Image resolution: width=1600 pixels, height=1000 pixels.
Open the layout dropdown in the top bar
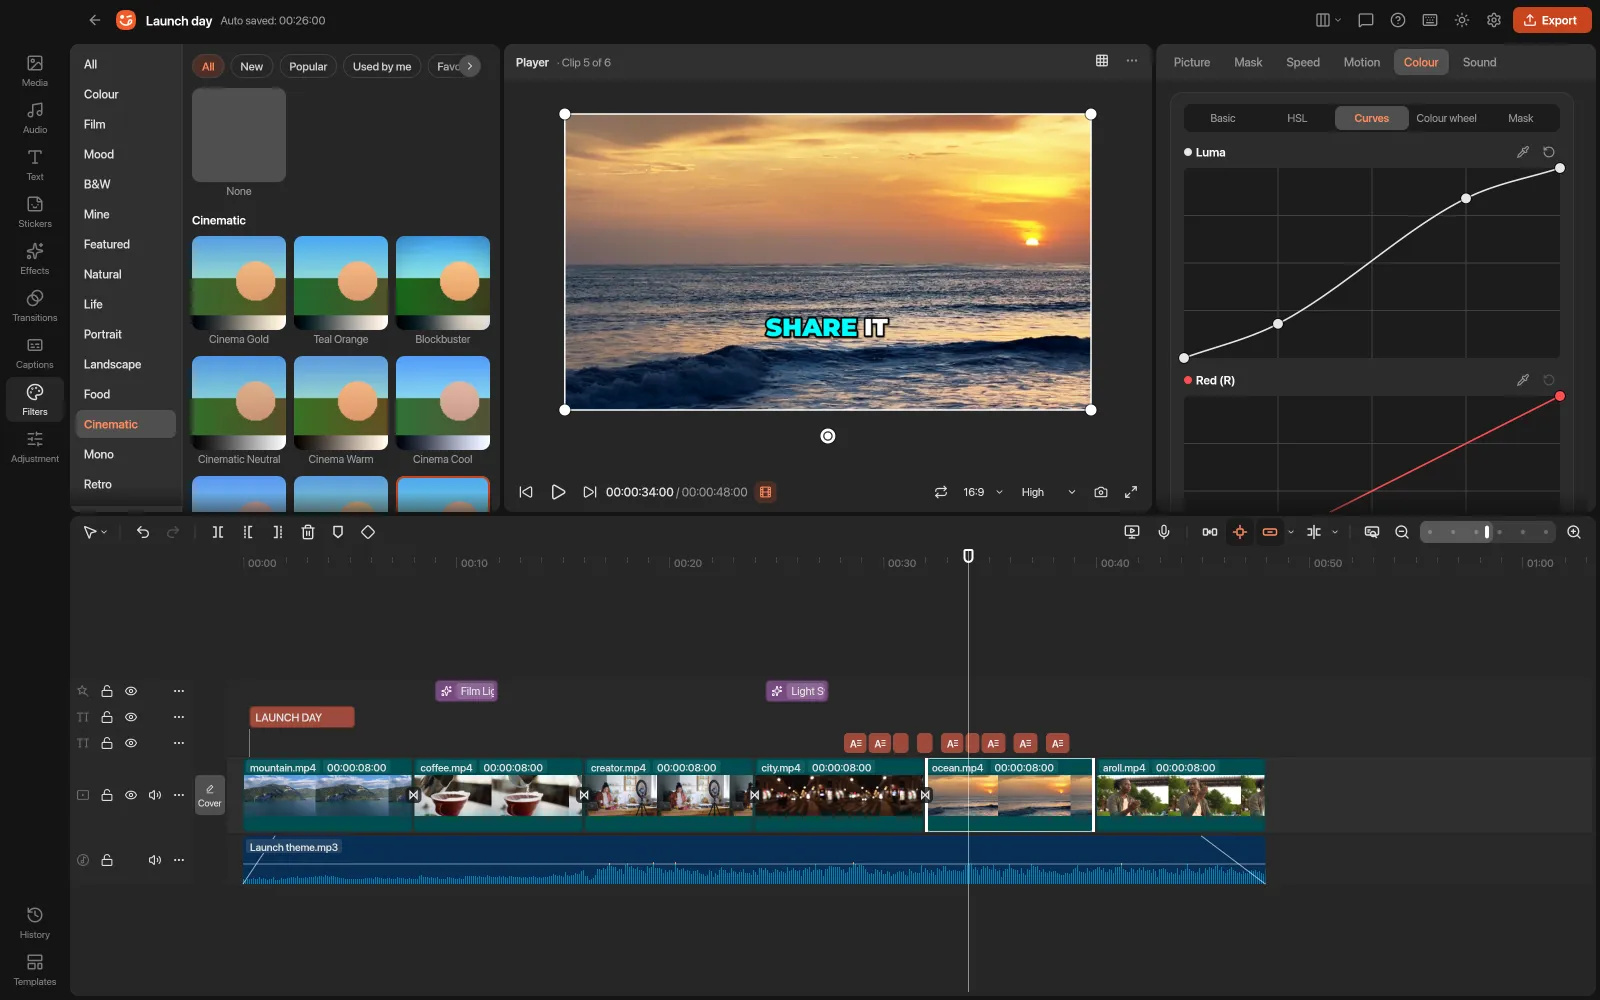click(x=1328, y=20)
